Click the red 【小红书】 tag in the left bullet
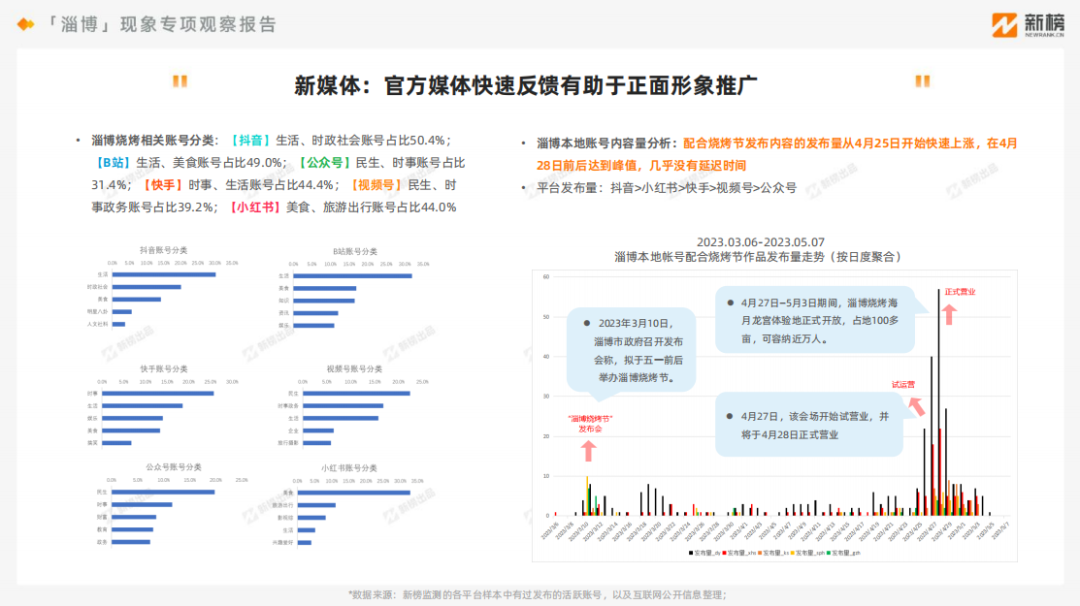The height and width of the screenshot is (606, 1080). 254,207
